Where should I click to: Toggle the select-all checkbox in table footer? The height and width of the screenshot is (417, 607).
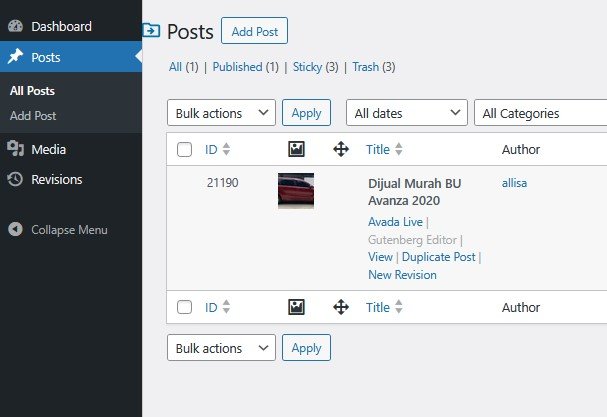coord(184,307)
